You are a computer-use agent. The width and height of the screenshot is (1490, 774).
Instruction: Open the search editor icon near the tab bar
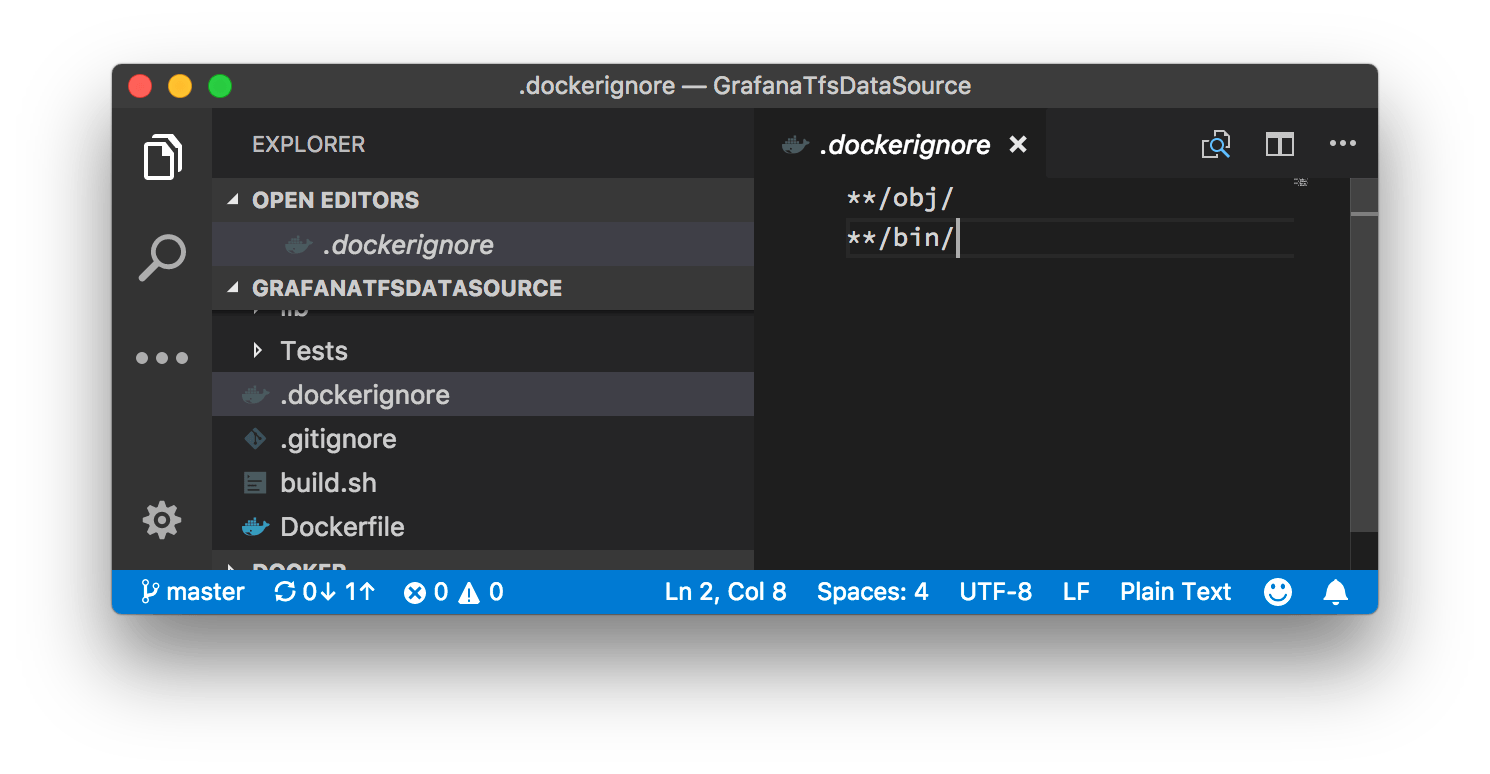(1216, 144)
